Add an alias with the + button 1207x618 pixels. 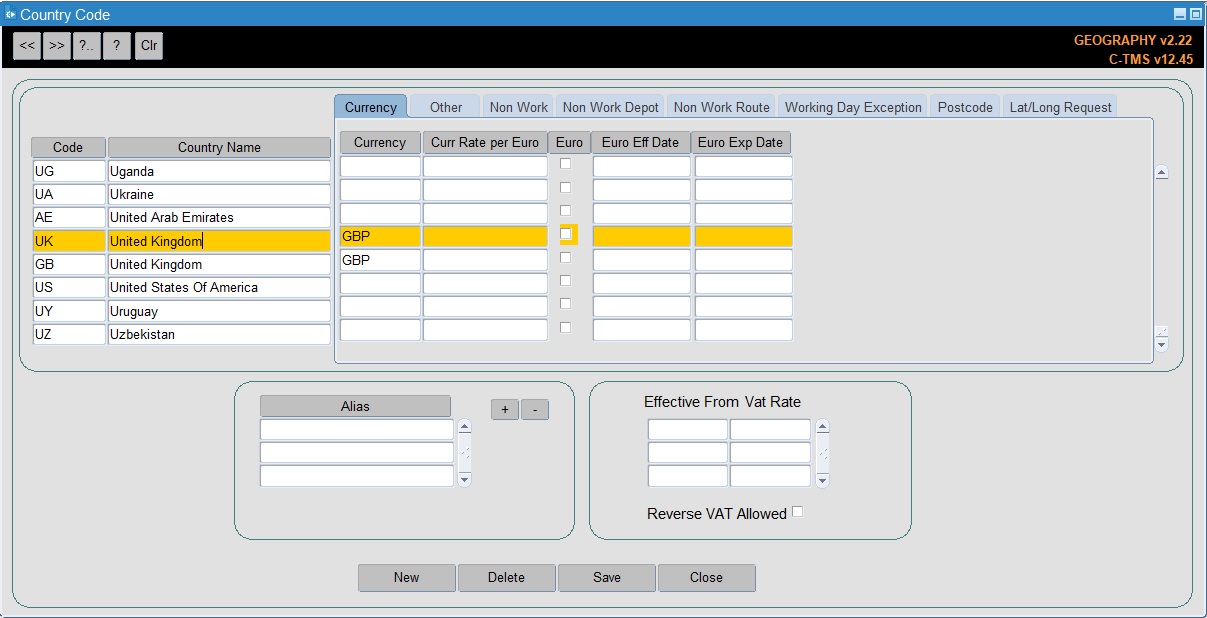tap(505, 410)
